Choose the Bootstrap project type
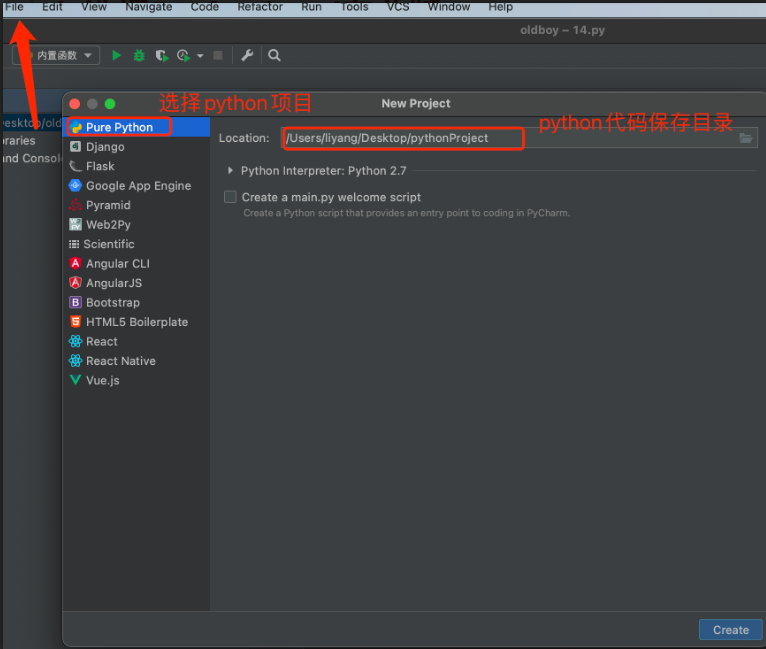The image size is (766, 649). [x=136, y=303]
